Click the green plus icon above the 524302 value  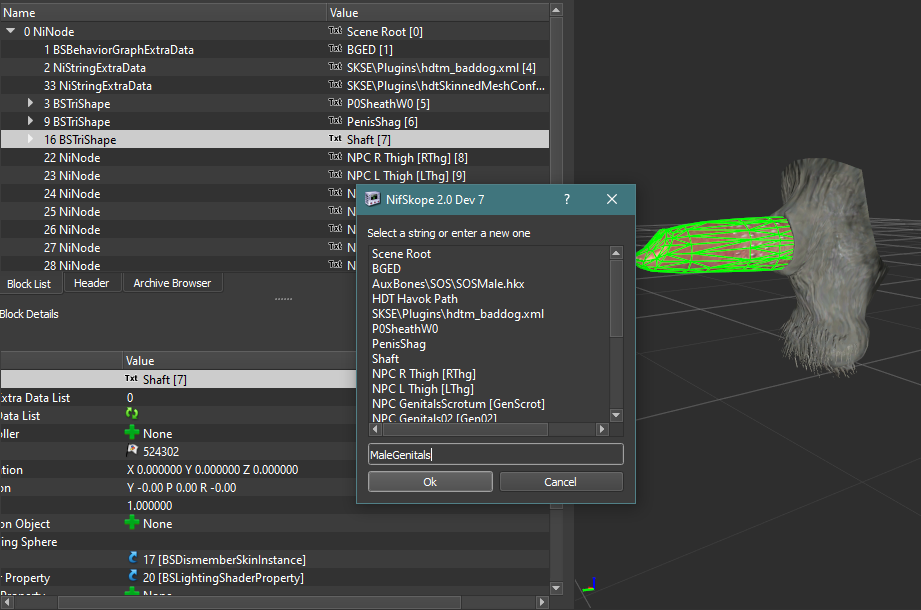click(132, 433)
